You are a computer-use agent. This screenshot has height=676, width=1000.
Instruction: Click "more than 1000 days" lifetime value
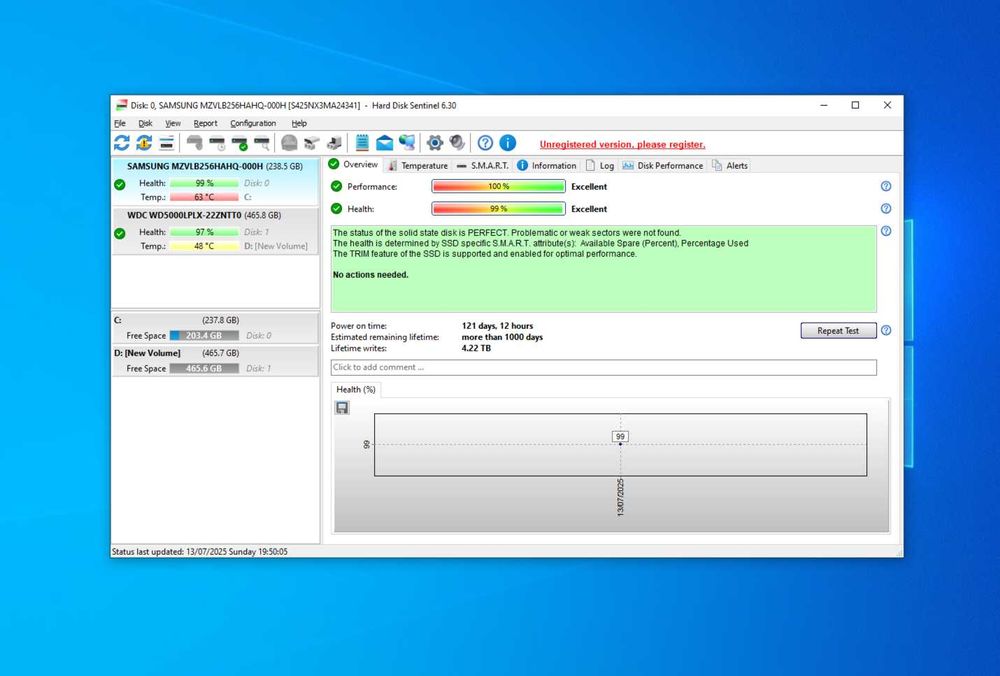(x=503, y=337)
